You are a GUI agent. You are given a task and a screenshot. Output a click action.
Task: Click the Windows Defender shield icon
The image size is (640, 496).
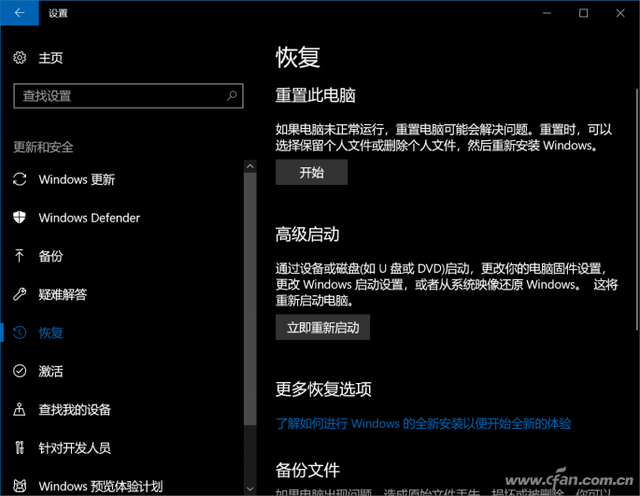click(20, 218)
